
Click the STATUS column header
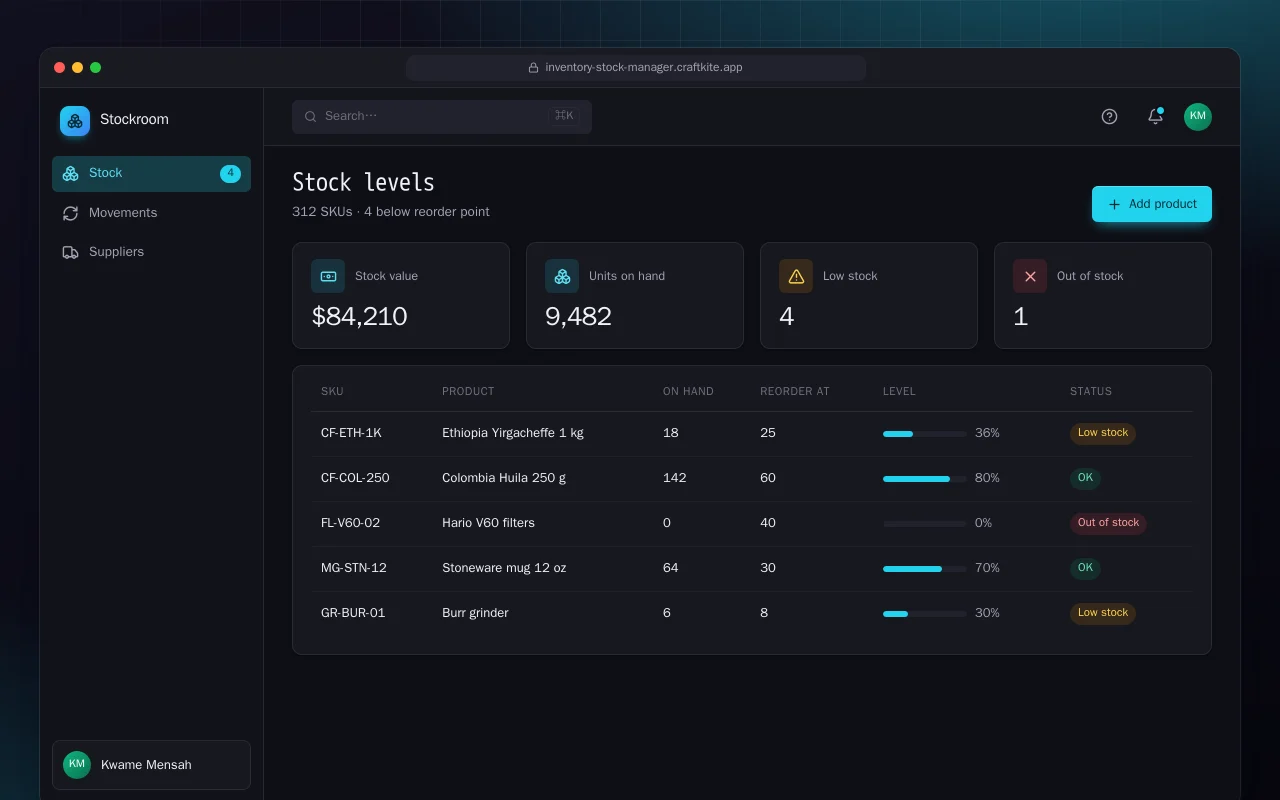(1091, 392)
